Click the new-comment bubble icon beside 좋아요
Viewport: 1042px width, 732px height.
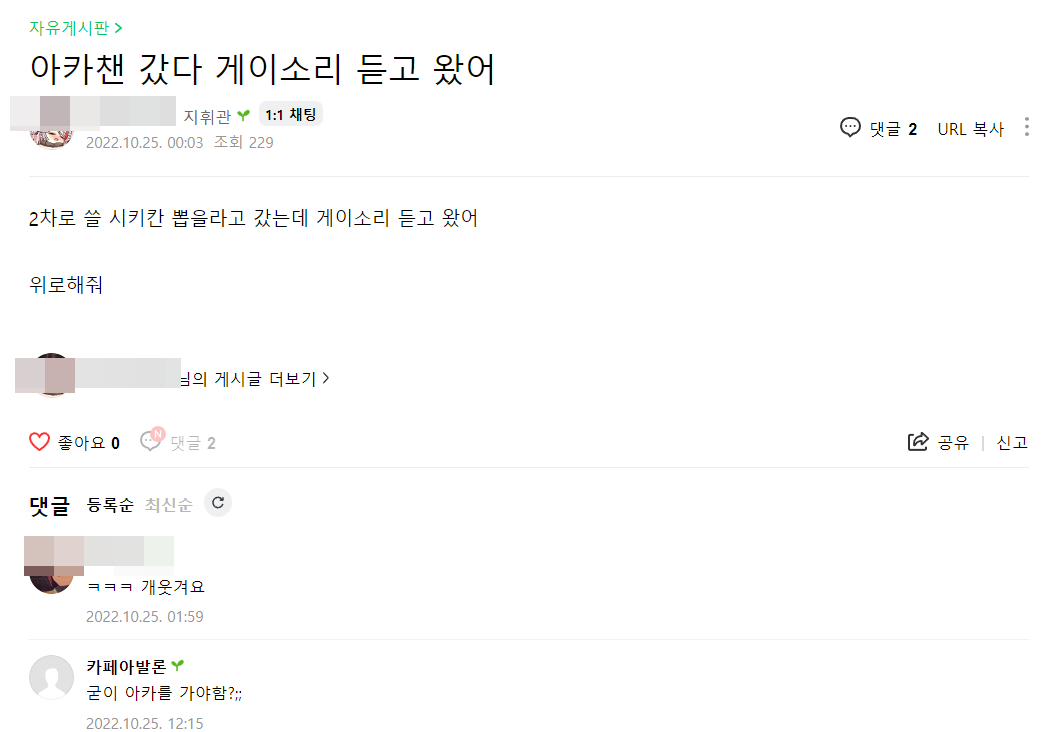coord(151,441)
